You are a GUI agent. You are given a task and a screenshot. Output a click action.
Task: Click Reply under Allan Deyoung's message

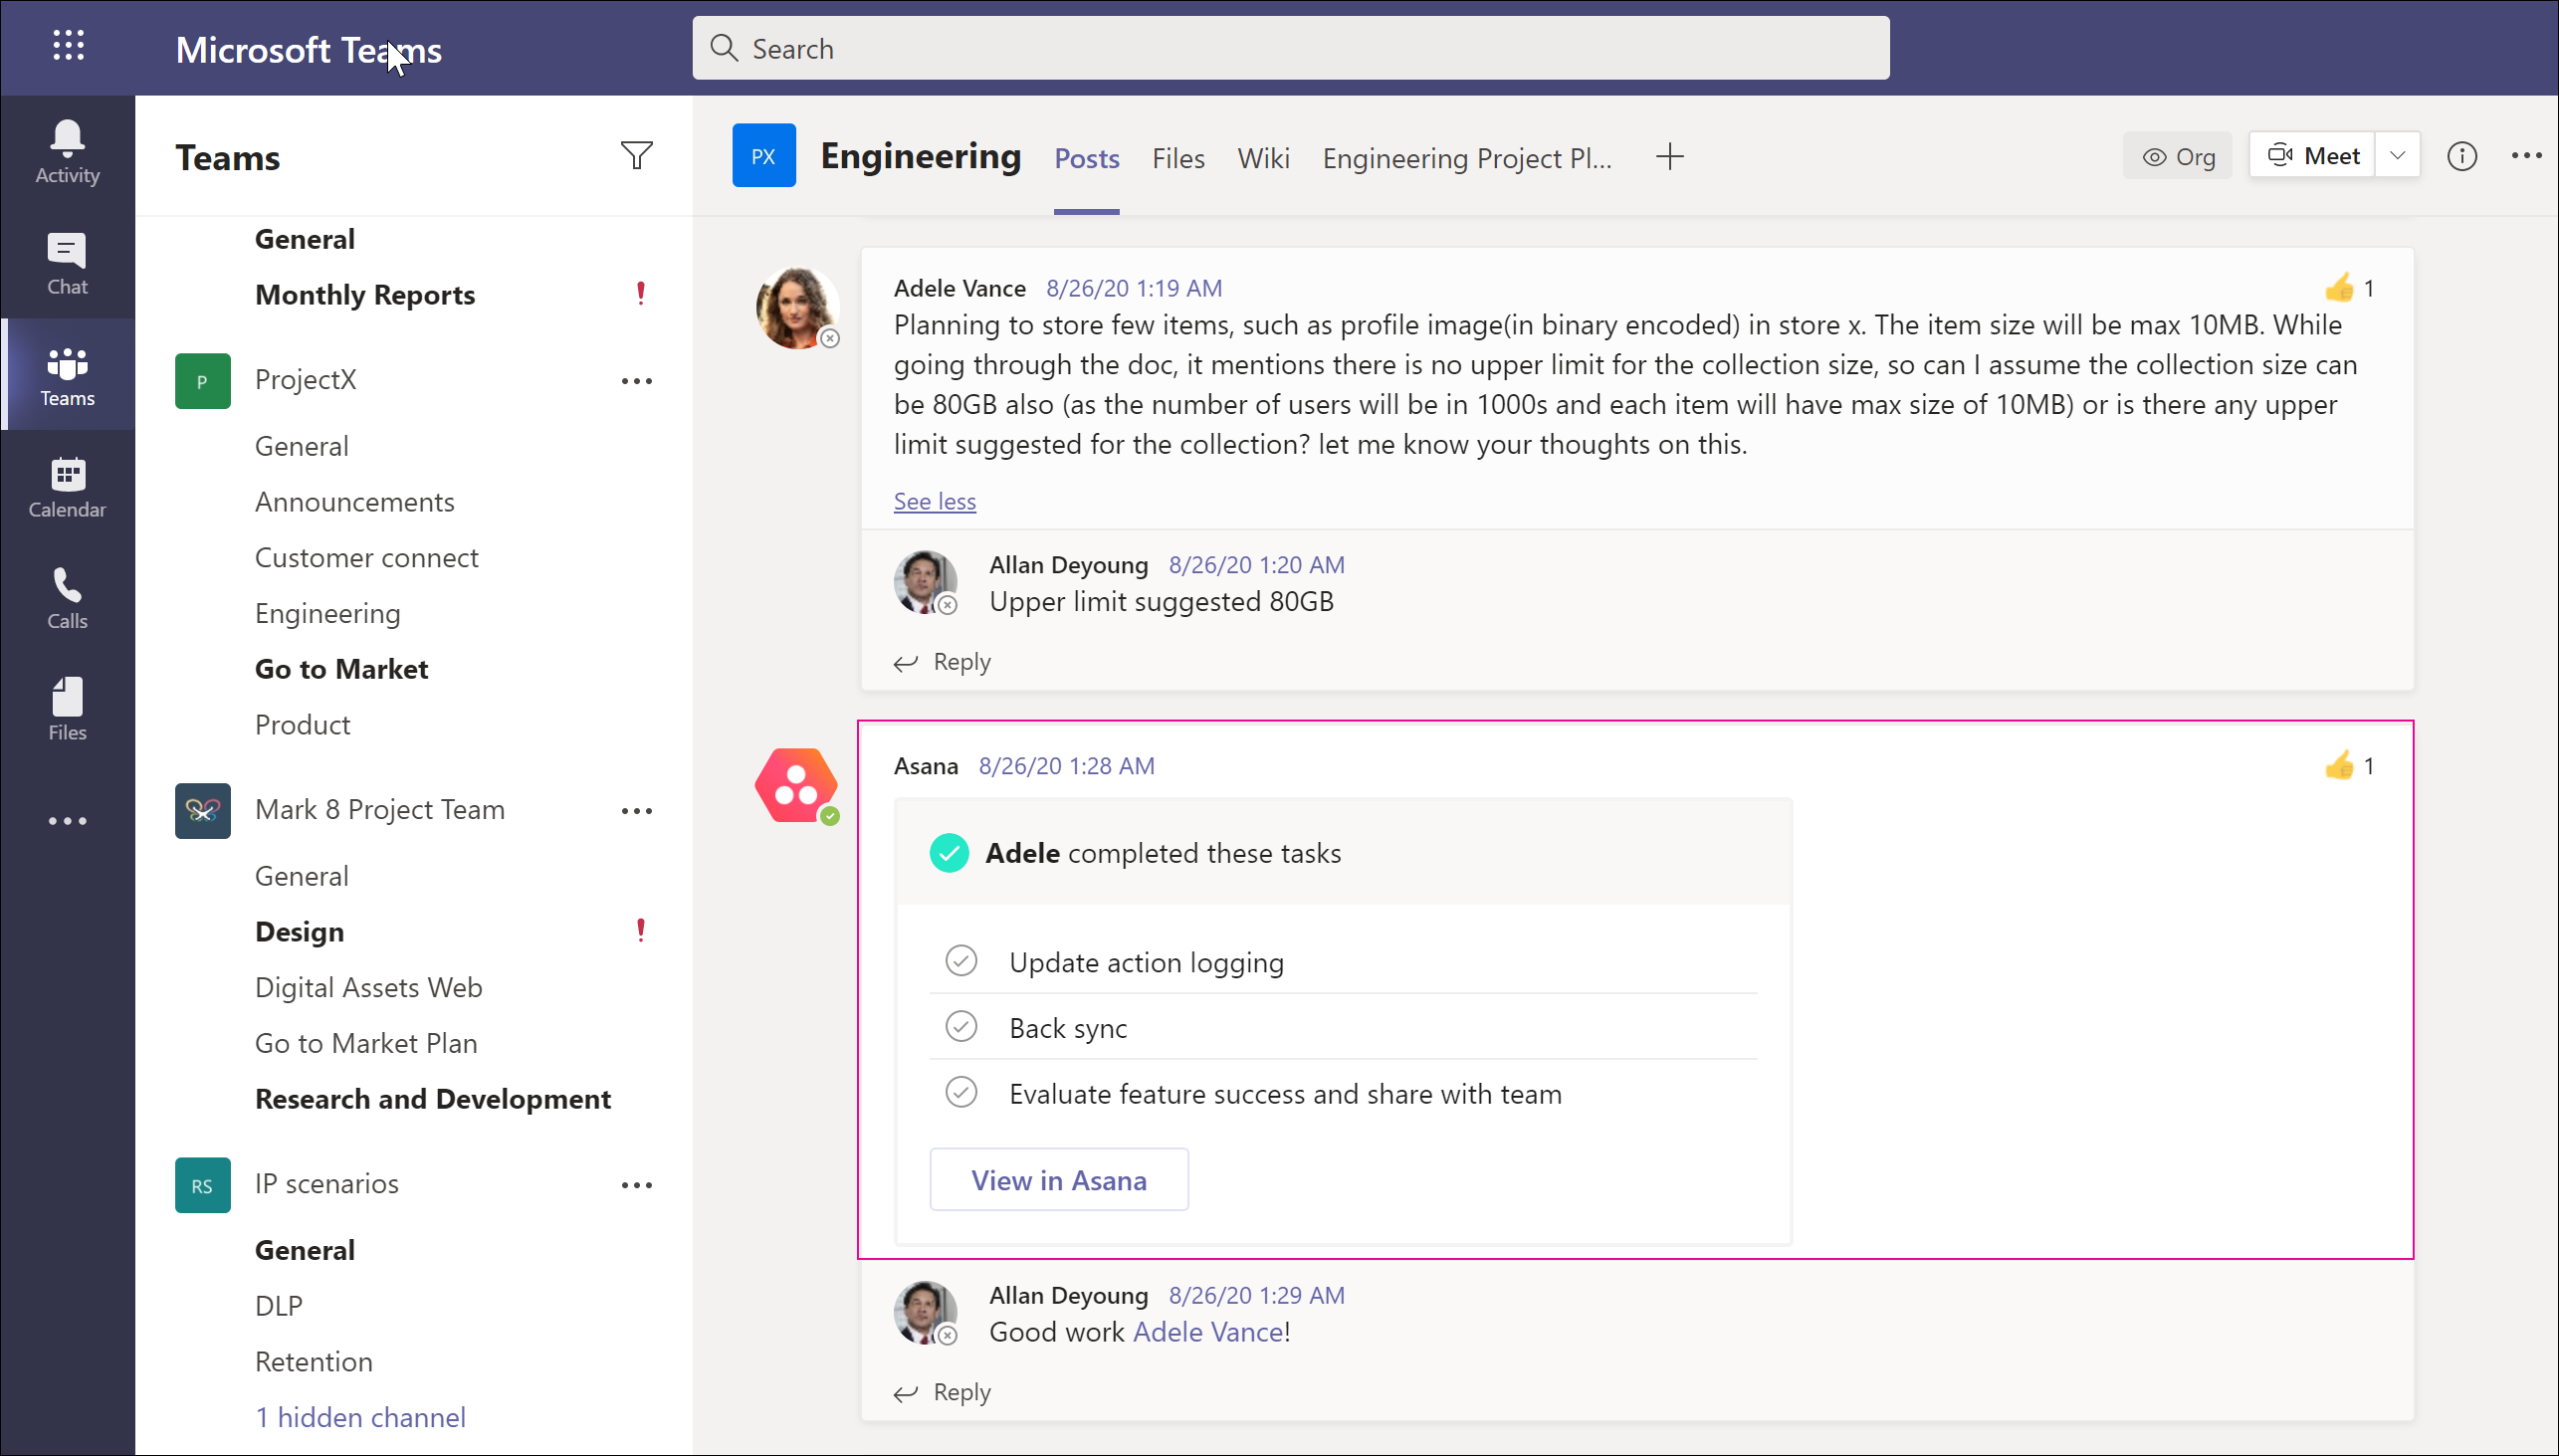pos(963,1391)
